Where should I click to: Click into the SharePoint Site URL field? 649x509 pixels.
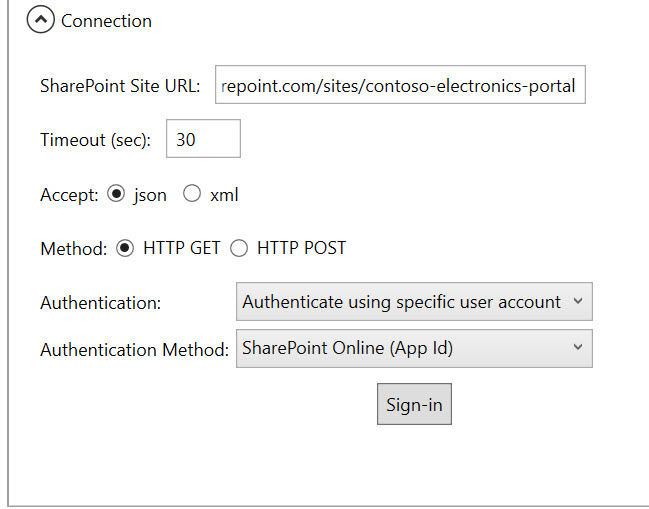[x=400, y=84]
